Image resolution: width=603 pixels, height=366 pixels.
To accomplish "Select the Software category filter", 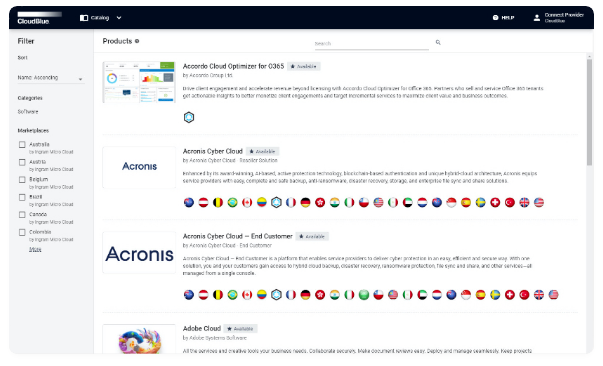I will click(x=28, y=112).
